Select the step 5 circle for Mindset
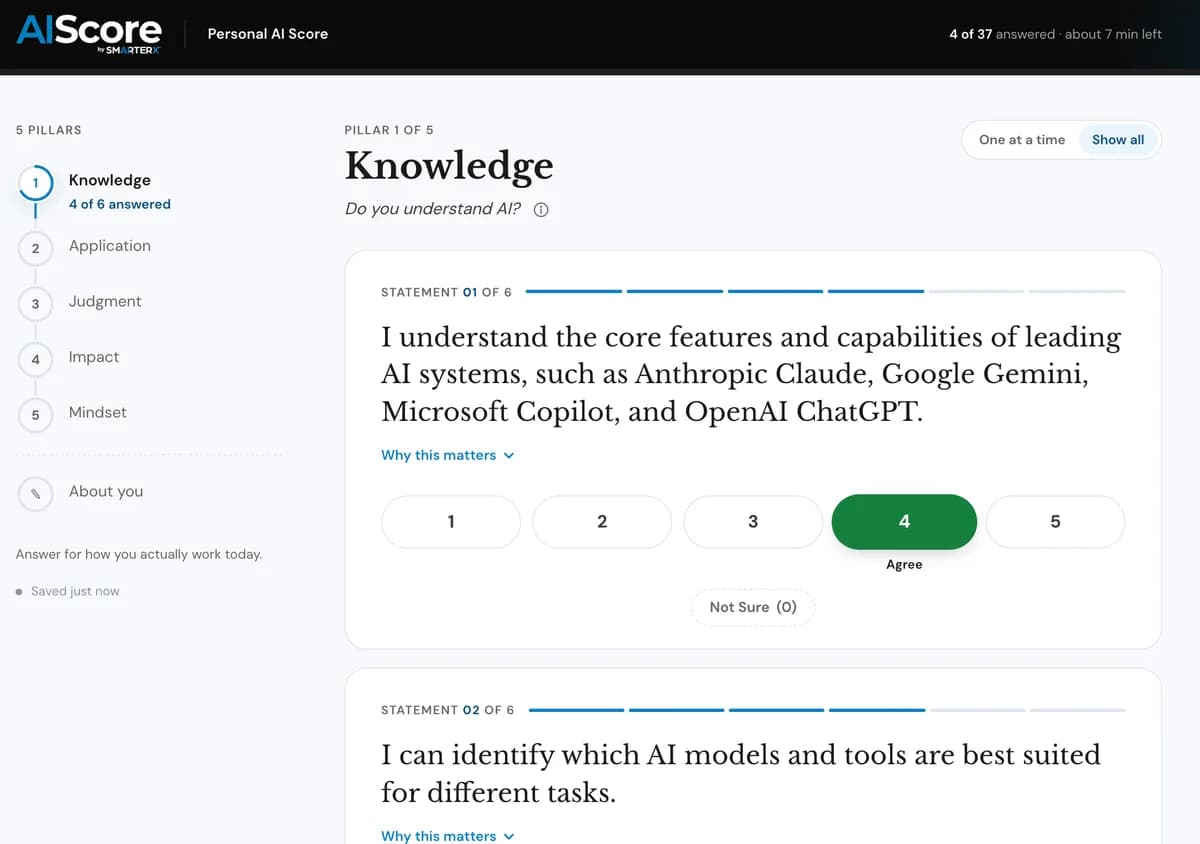Screen dimensions: 1200x844 35,414
